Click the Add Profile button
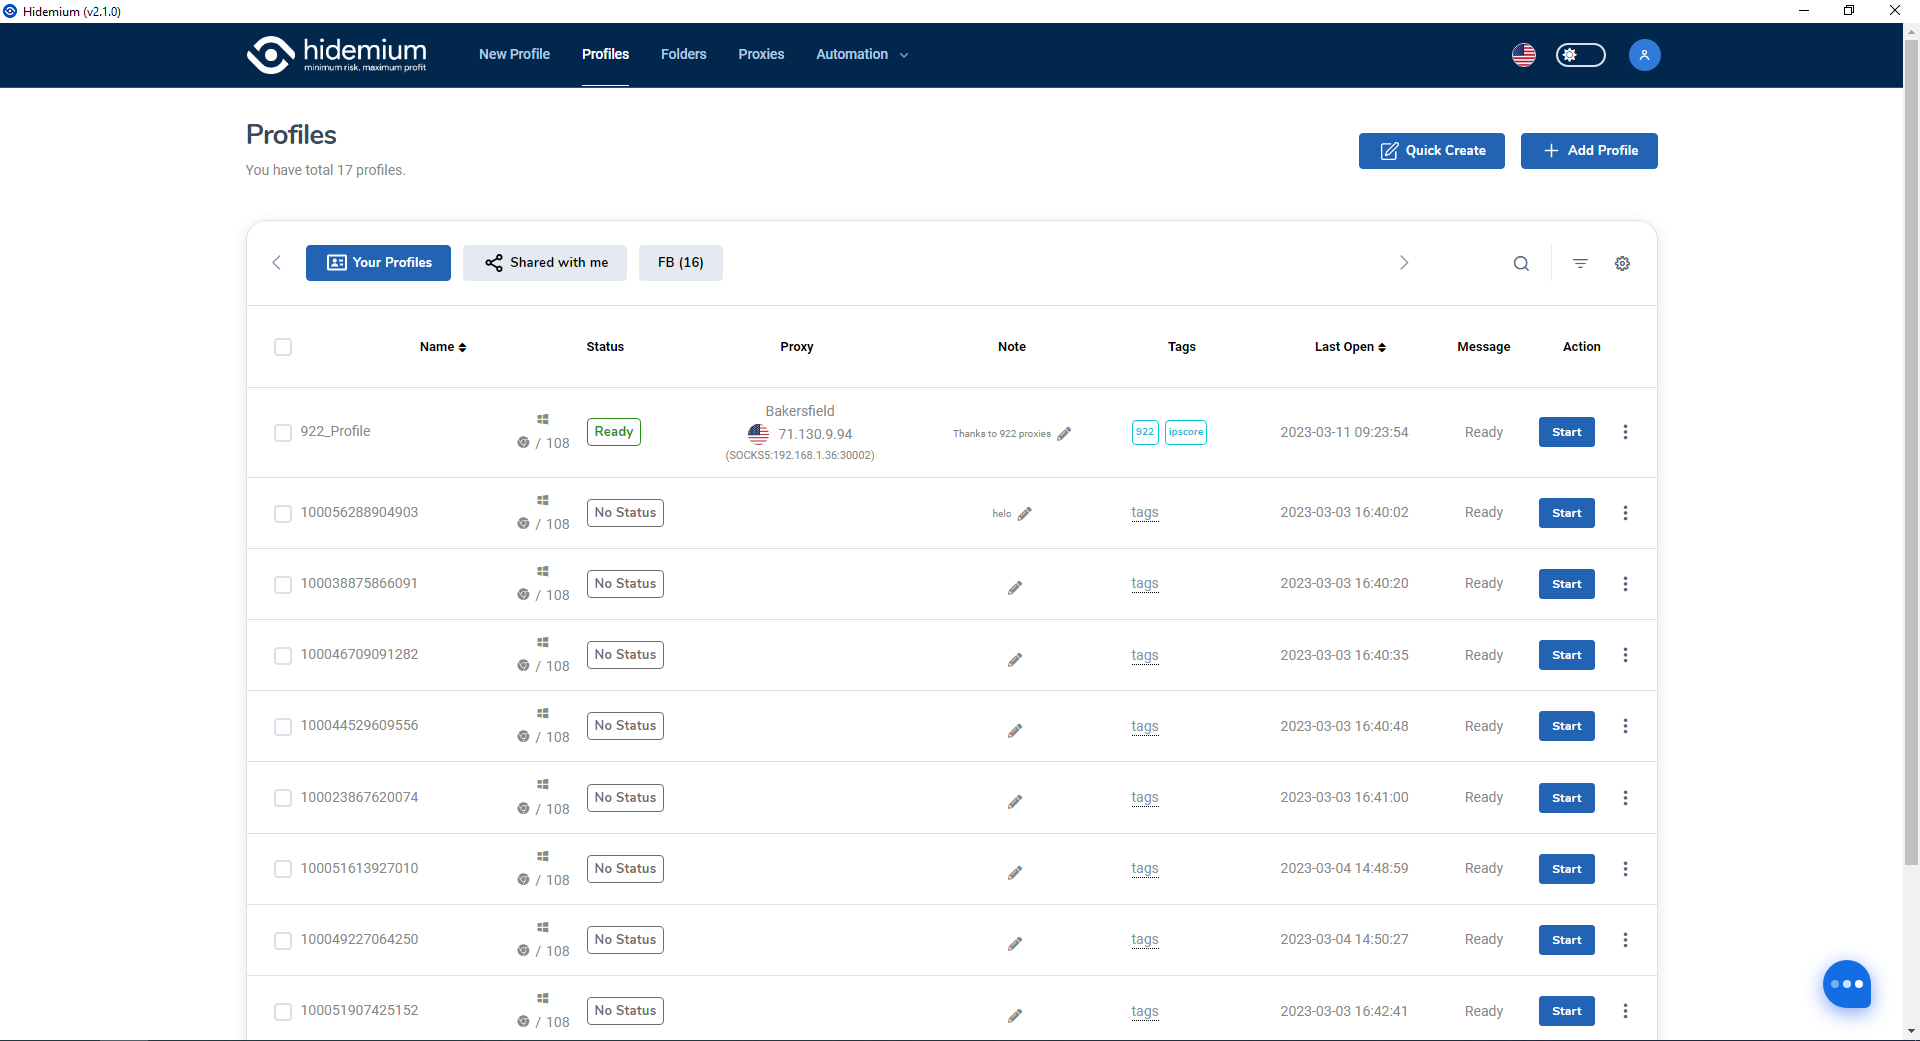The height and width of the screenshot is (1041, 1920). 1589,151
